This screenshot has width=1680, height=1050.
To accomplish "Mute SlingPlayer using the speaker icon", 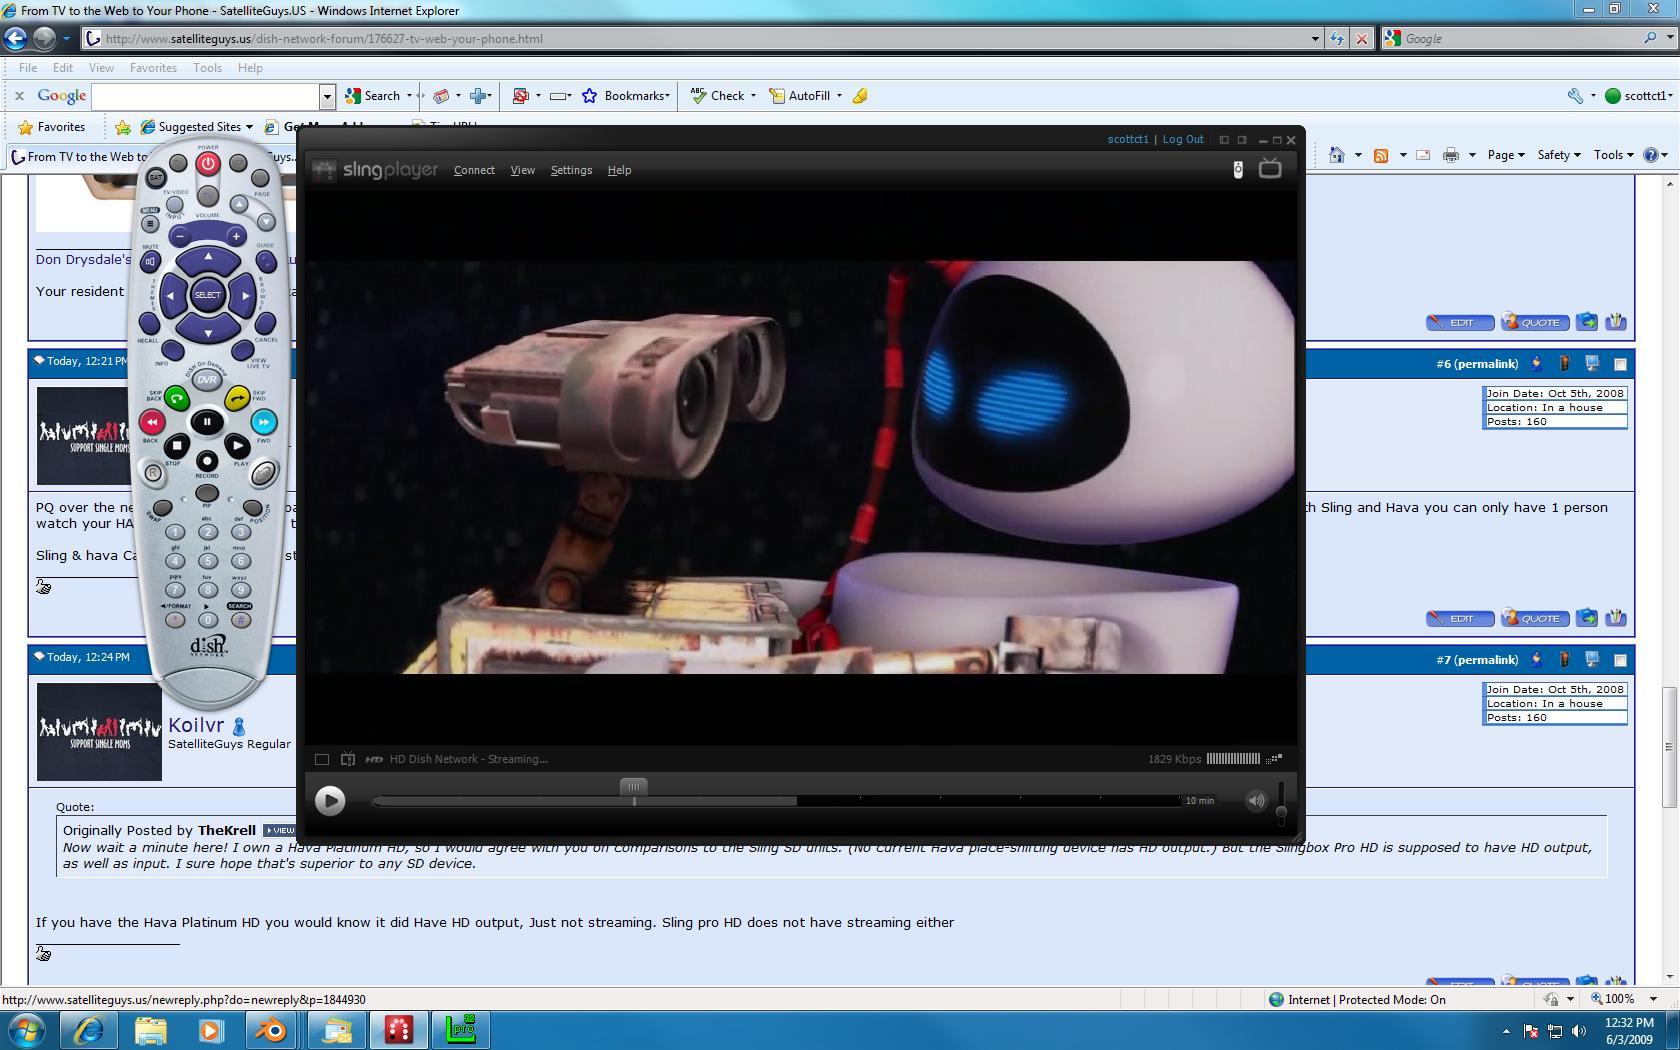I will [1256, 800].
